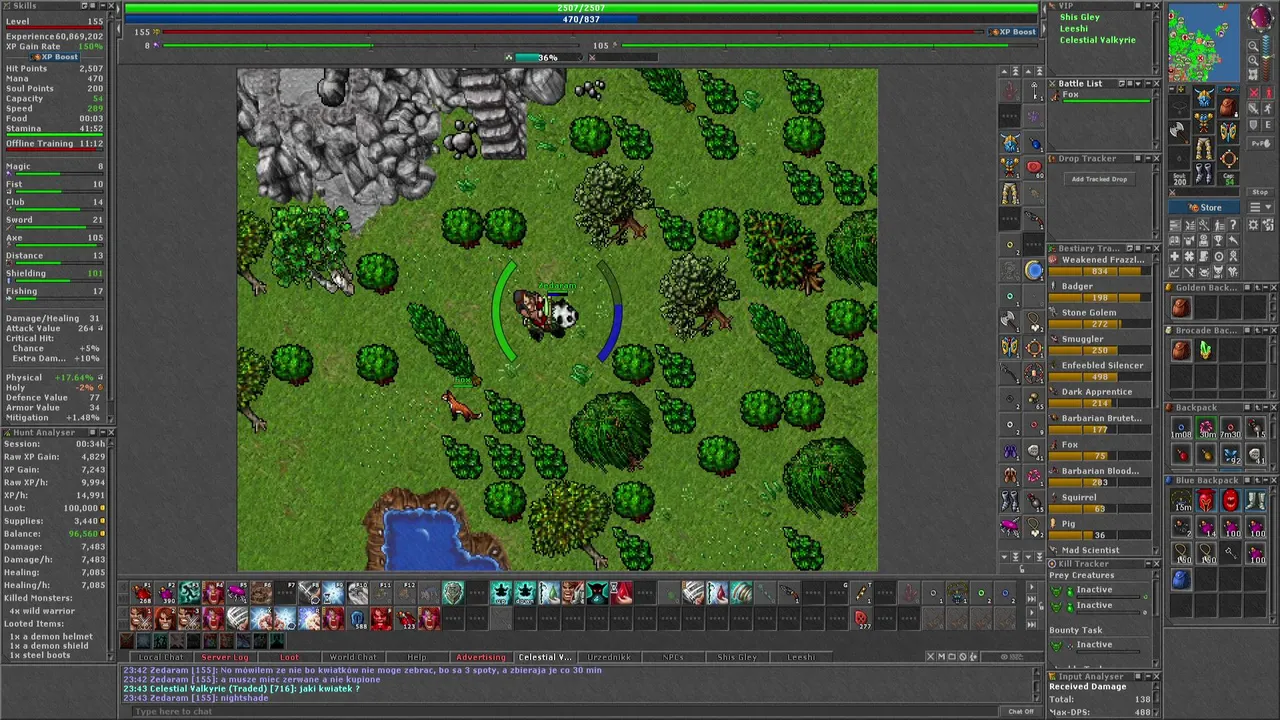Open the menu dropdown beside Store
The width and height of the screenshot is (1280, 720).
(x=1260, y=208)
